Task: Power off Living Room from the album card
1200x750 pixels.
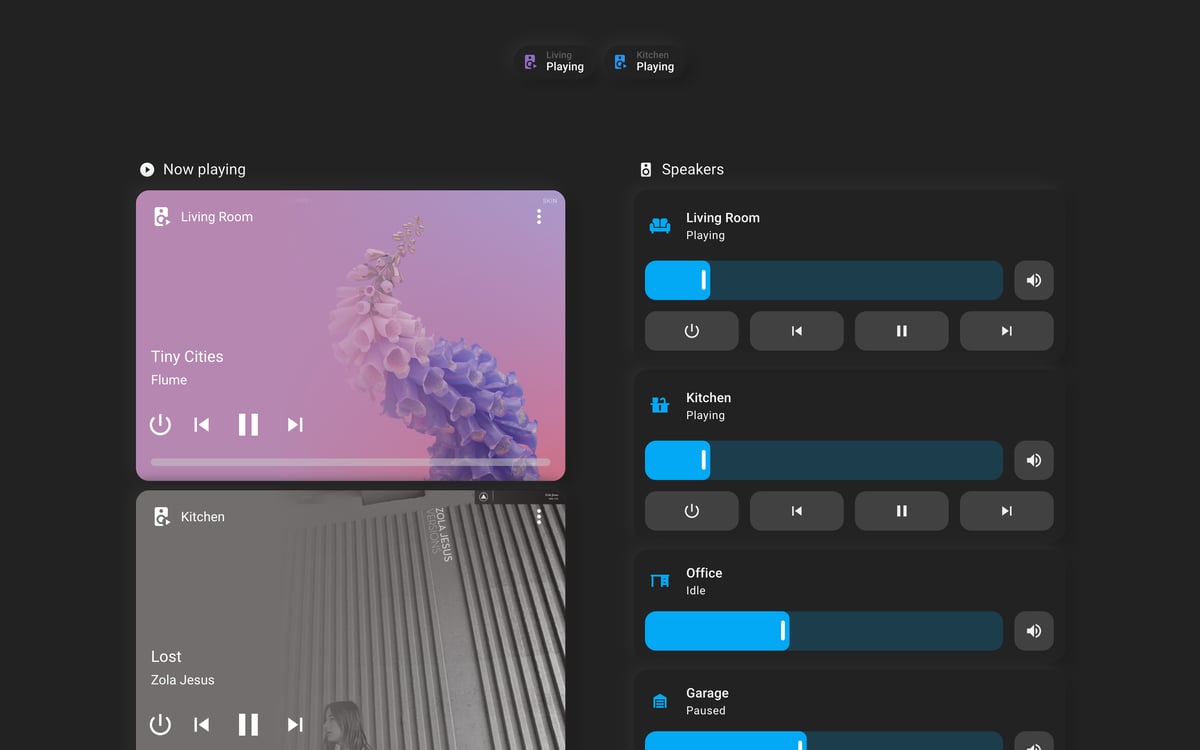Action: [160, 425]
